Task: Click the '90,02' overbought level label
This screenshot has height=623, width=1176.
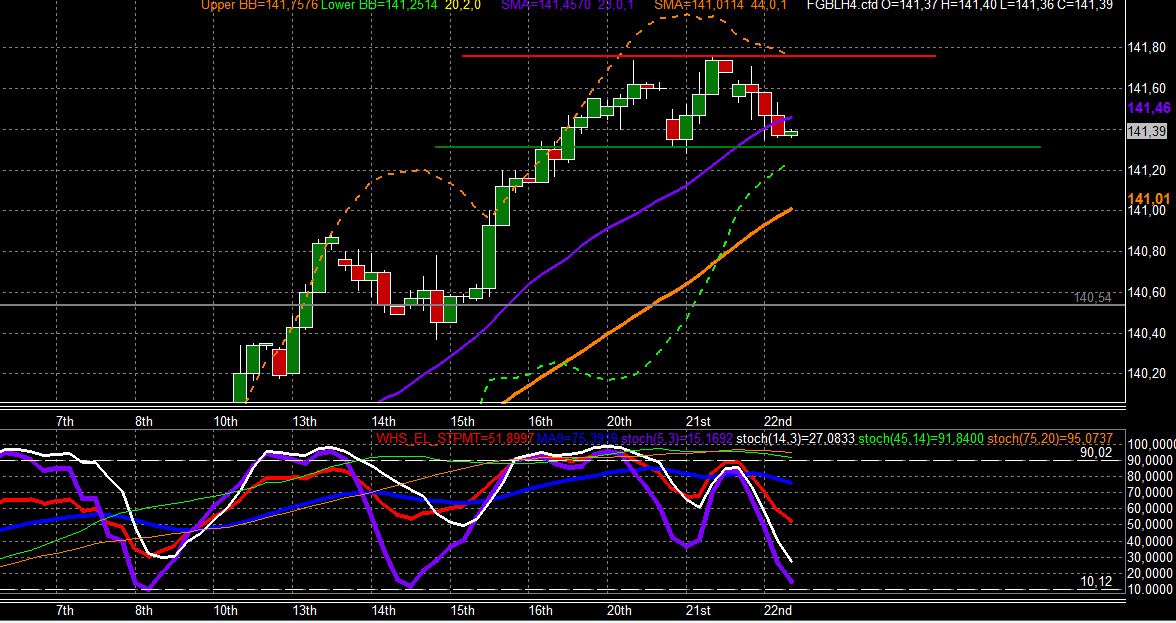Action: pos(1096,453)
